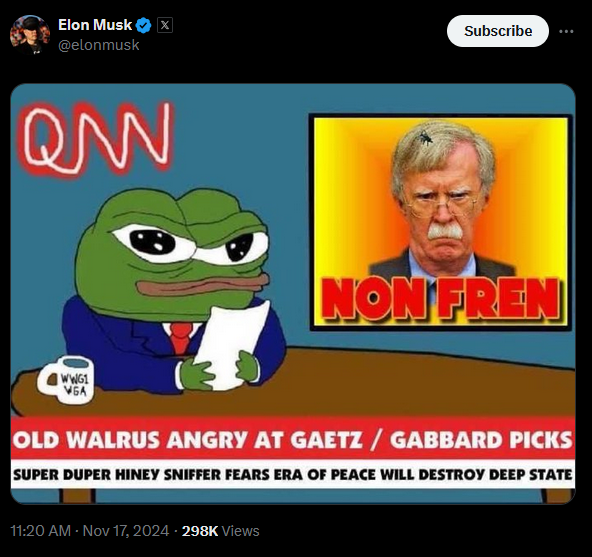Click the frog's red necktie
Viewport: 592px width, 557px height.
coord(181,337)
